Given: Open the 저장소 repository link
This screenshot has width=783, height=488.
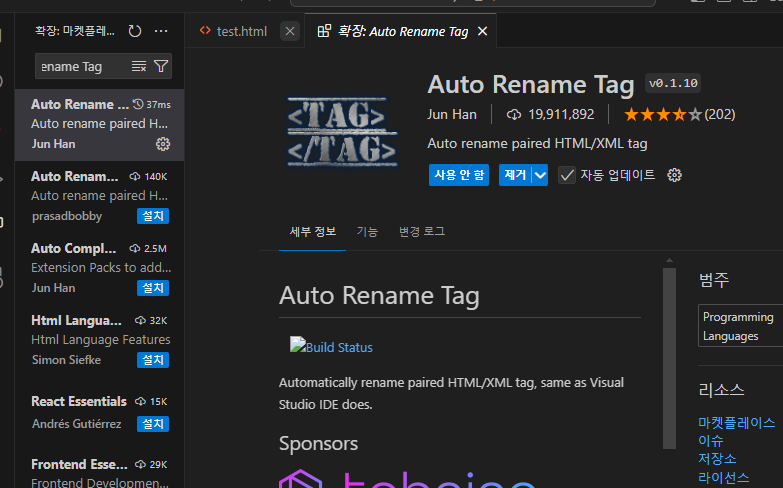Looking at the screenshot, I should click(x=717, y=459).
